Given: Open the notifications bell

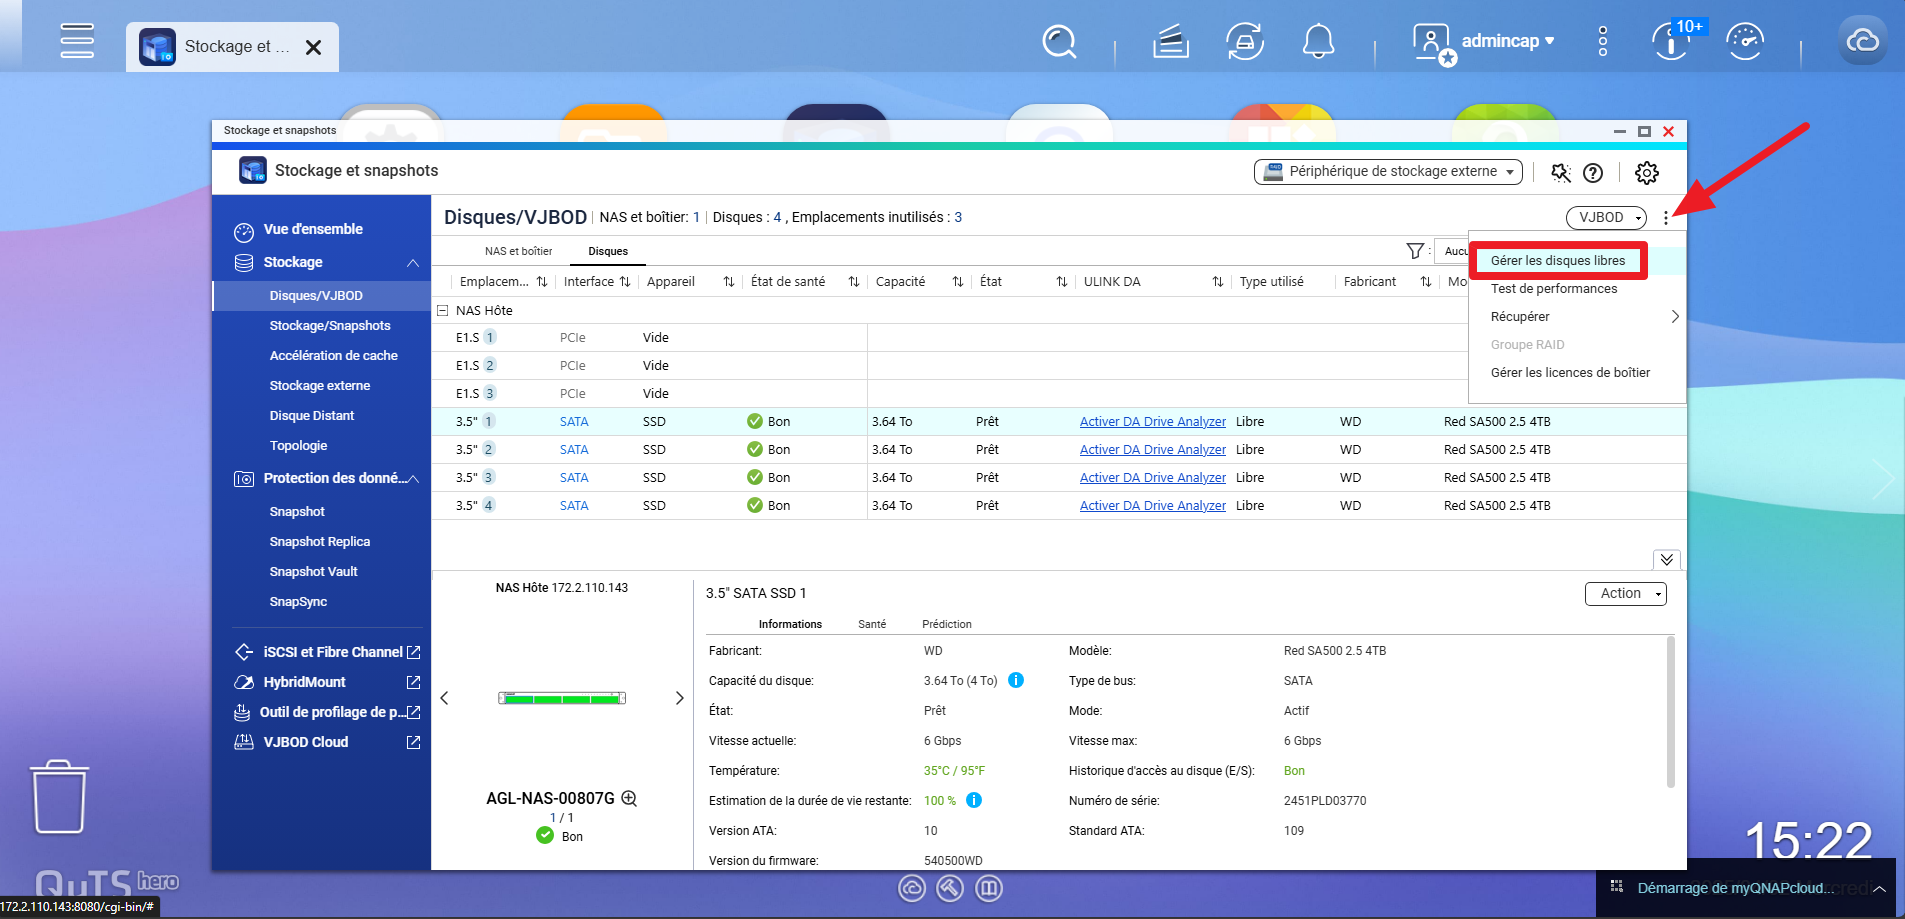Looking at the screenshot, I should click(x=1318, y=42).
